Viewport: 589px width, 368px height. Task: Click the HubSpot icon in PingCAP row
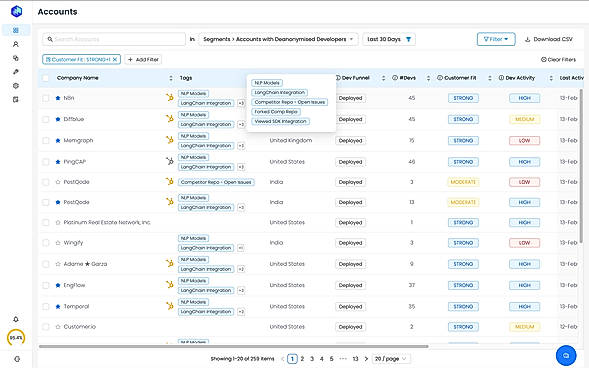pos(170,161)
